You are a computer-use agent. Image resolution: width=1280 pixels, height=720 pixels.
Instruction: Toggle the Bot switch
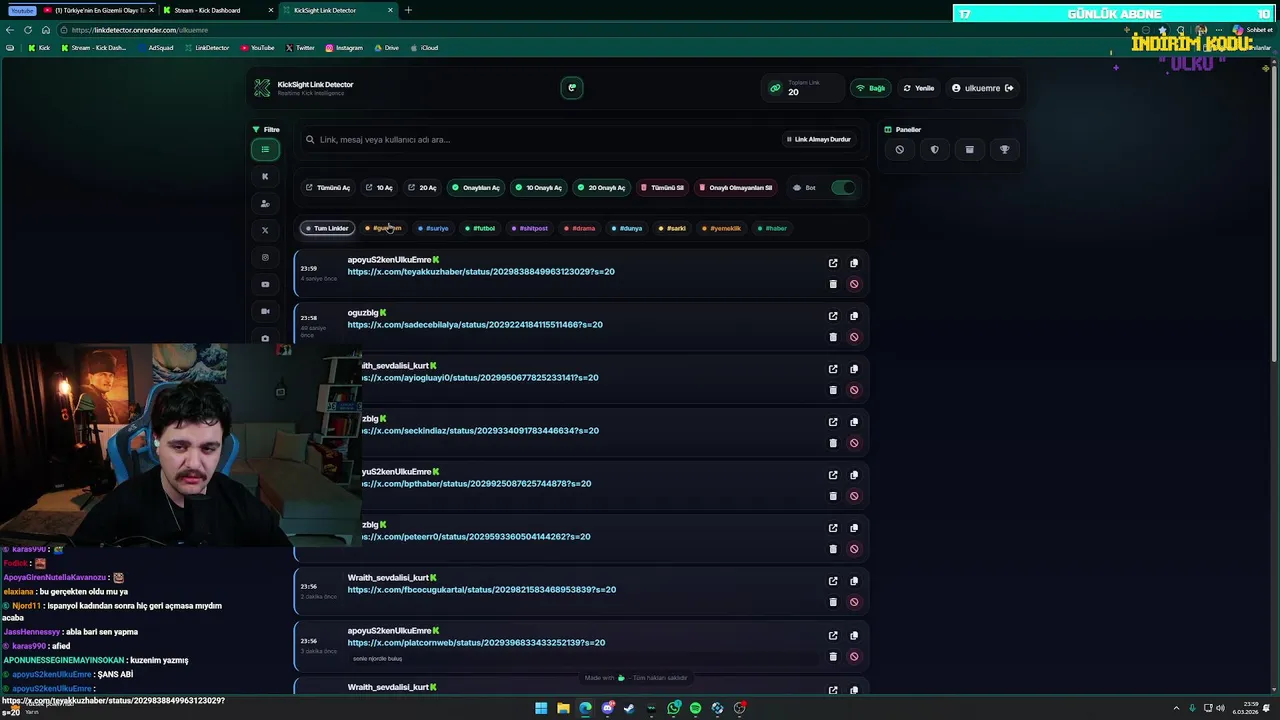(843, 187)
